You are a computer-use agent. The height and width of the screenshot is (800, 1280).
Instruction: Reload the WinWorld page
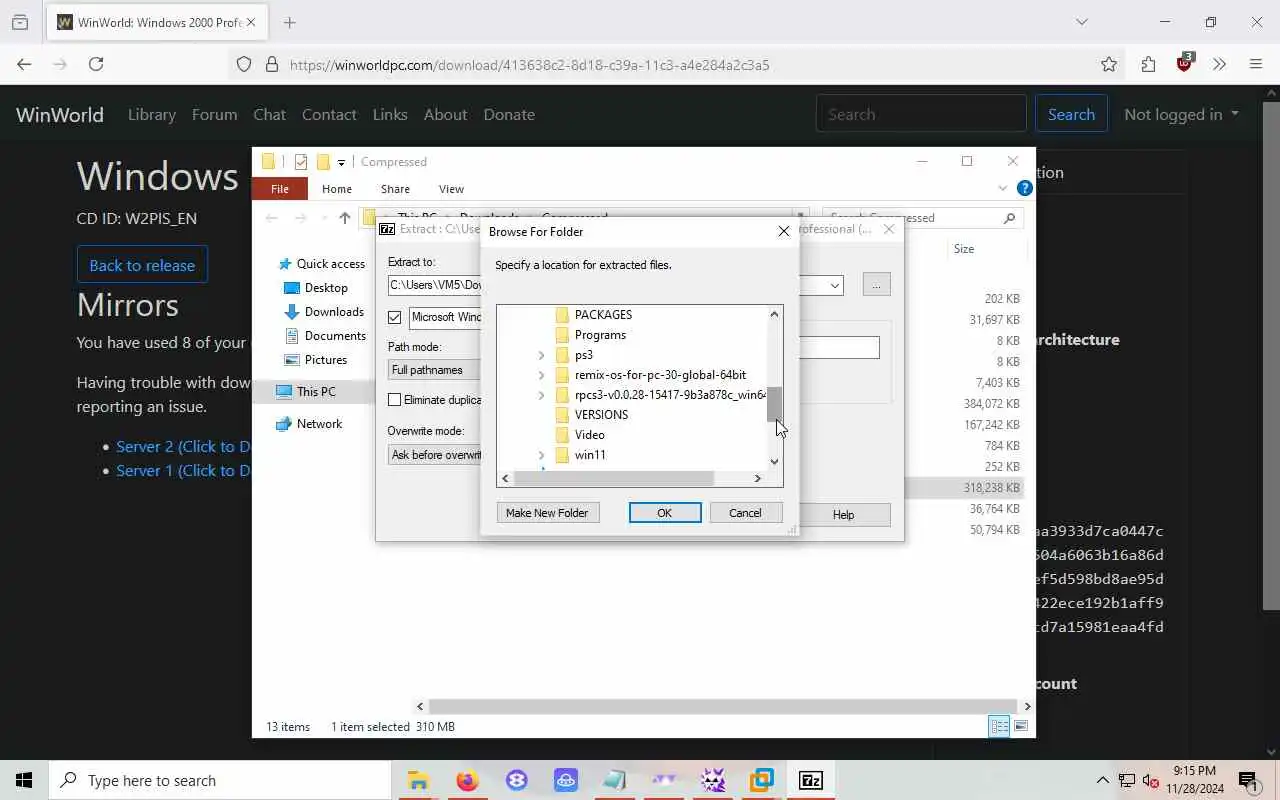coord(96,64)
